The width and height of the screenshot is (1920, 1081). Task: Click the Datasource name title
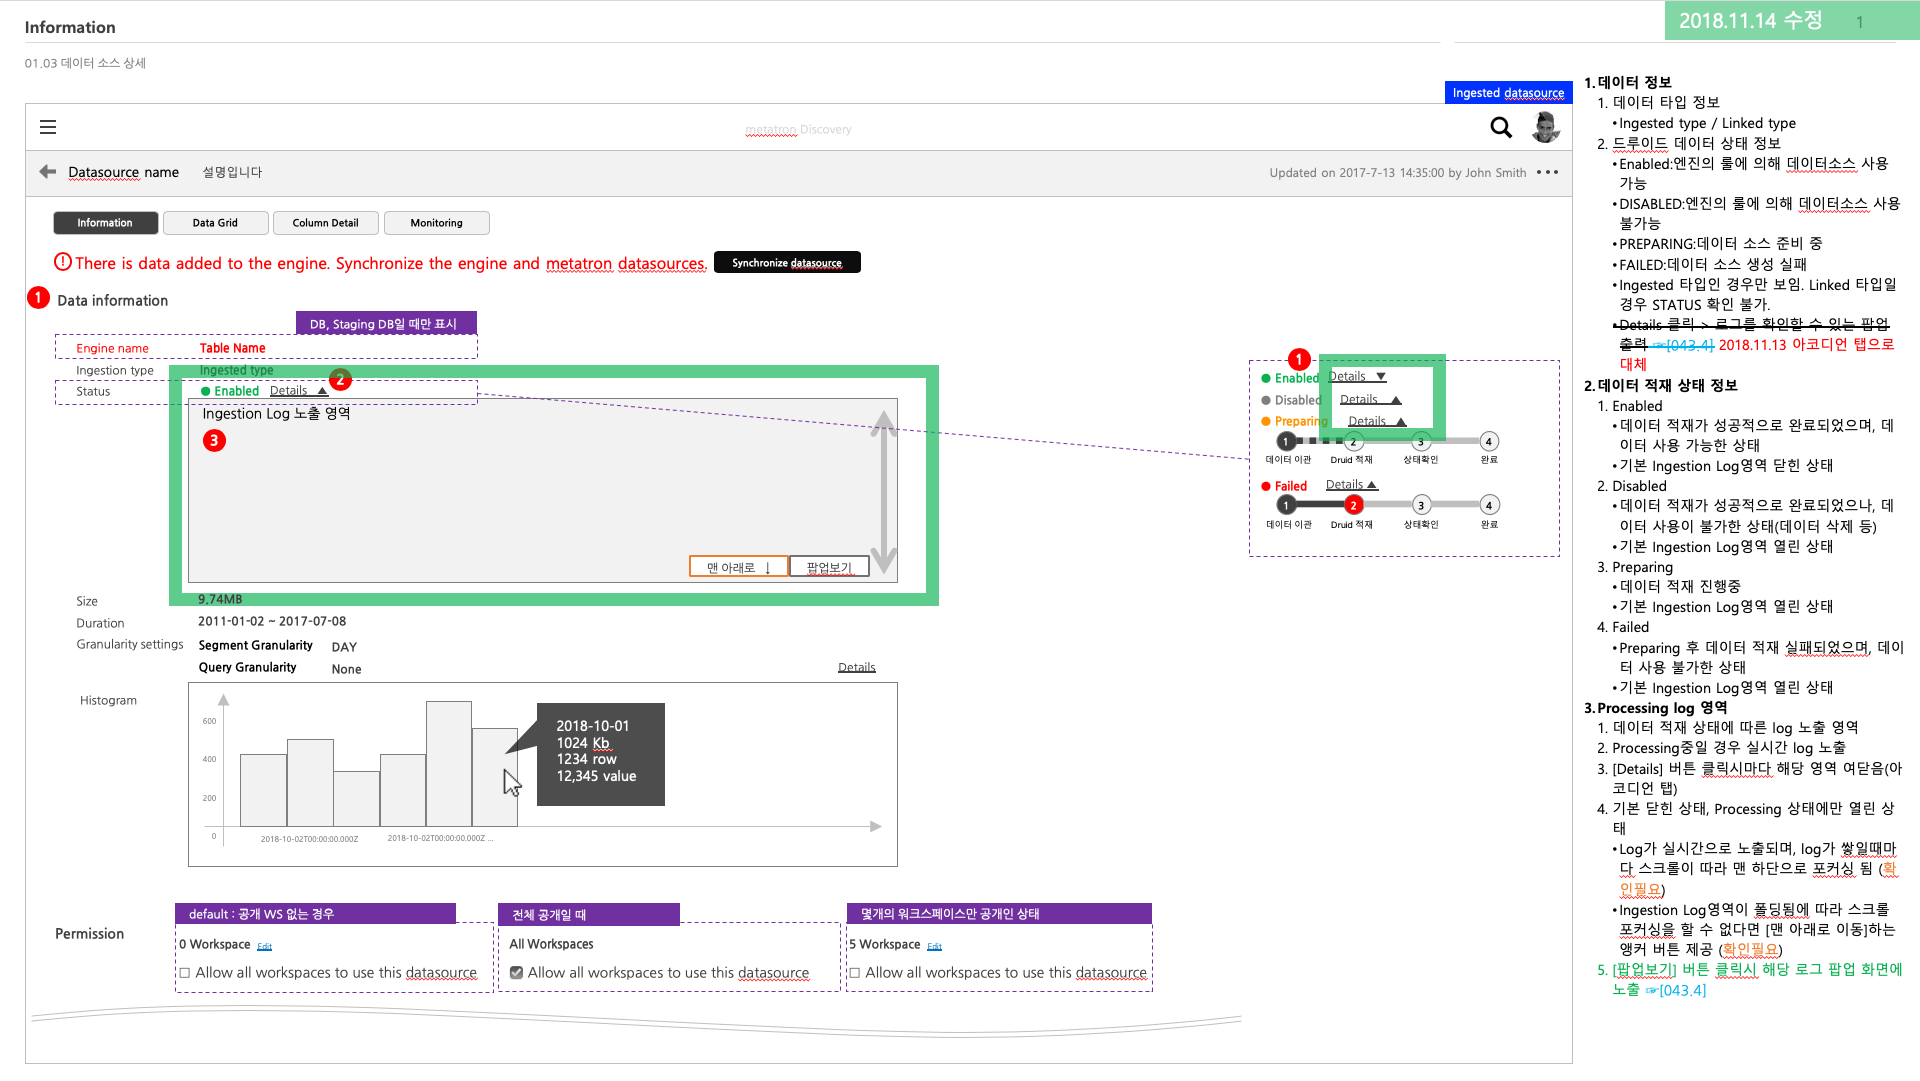(123, 172)
